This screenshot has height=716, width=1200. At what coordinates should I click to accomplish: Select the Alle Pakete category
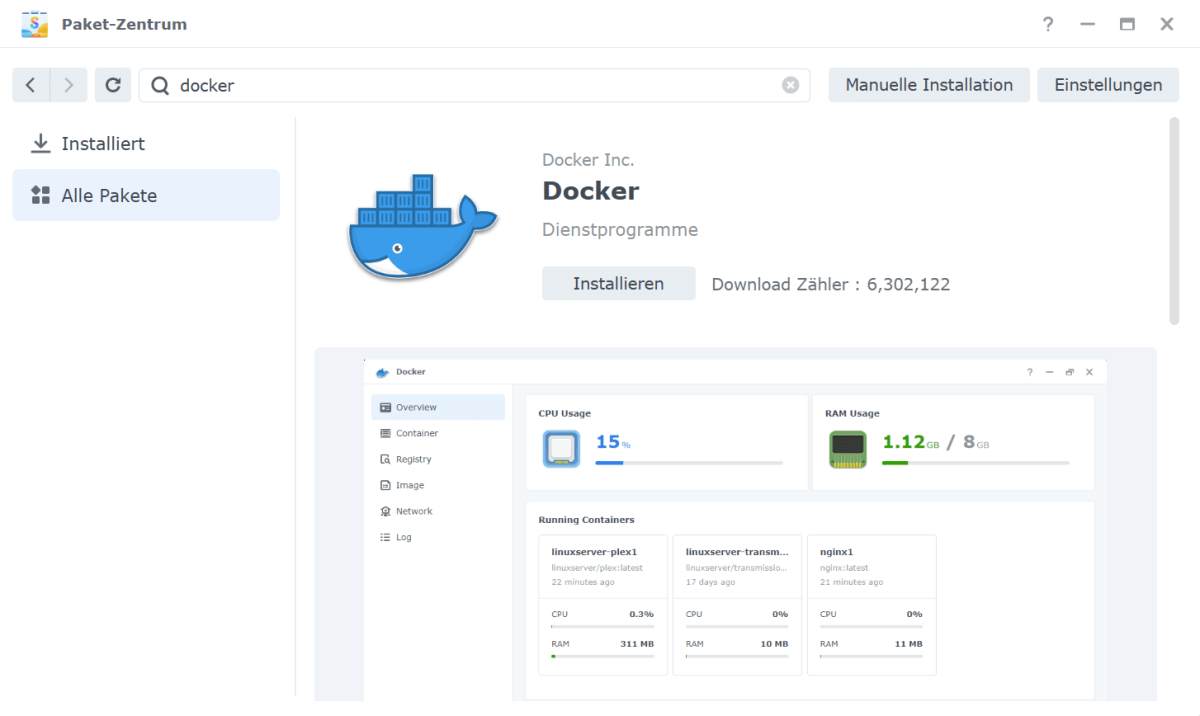tap(146, 195)
